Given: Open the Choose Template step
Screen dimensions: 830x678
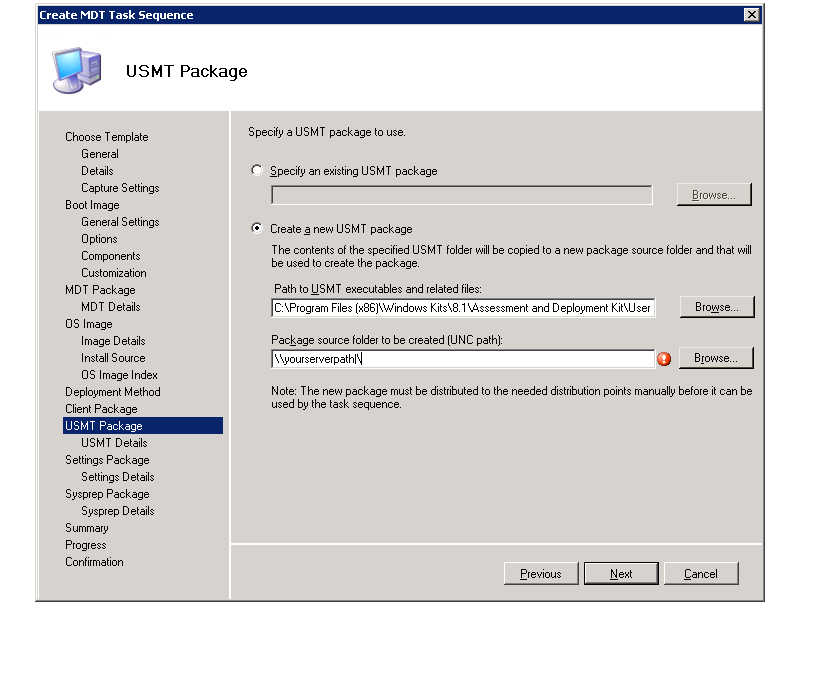Looking at the screenshot, I should (x=107, y=137).
